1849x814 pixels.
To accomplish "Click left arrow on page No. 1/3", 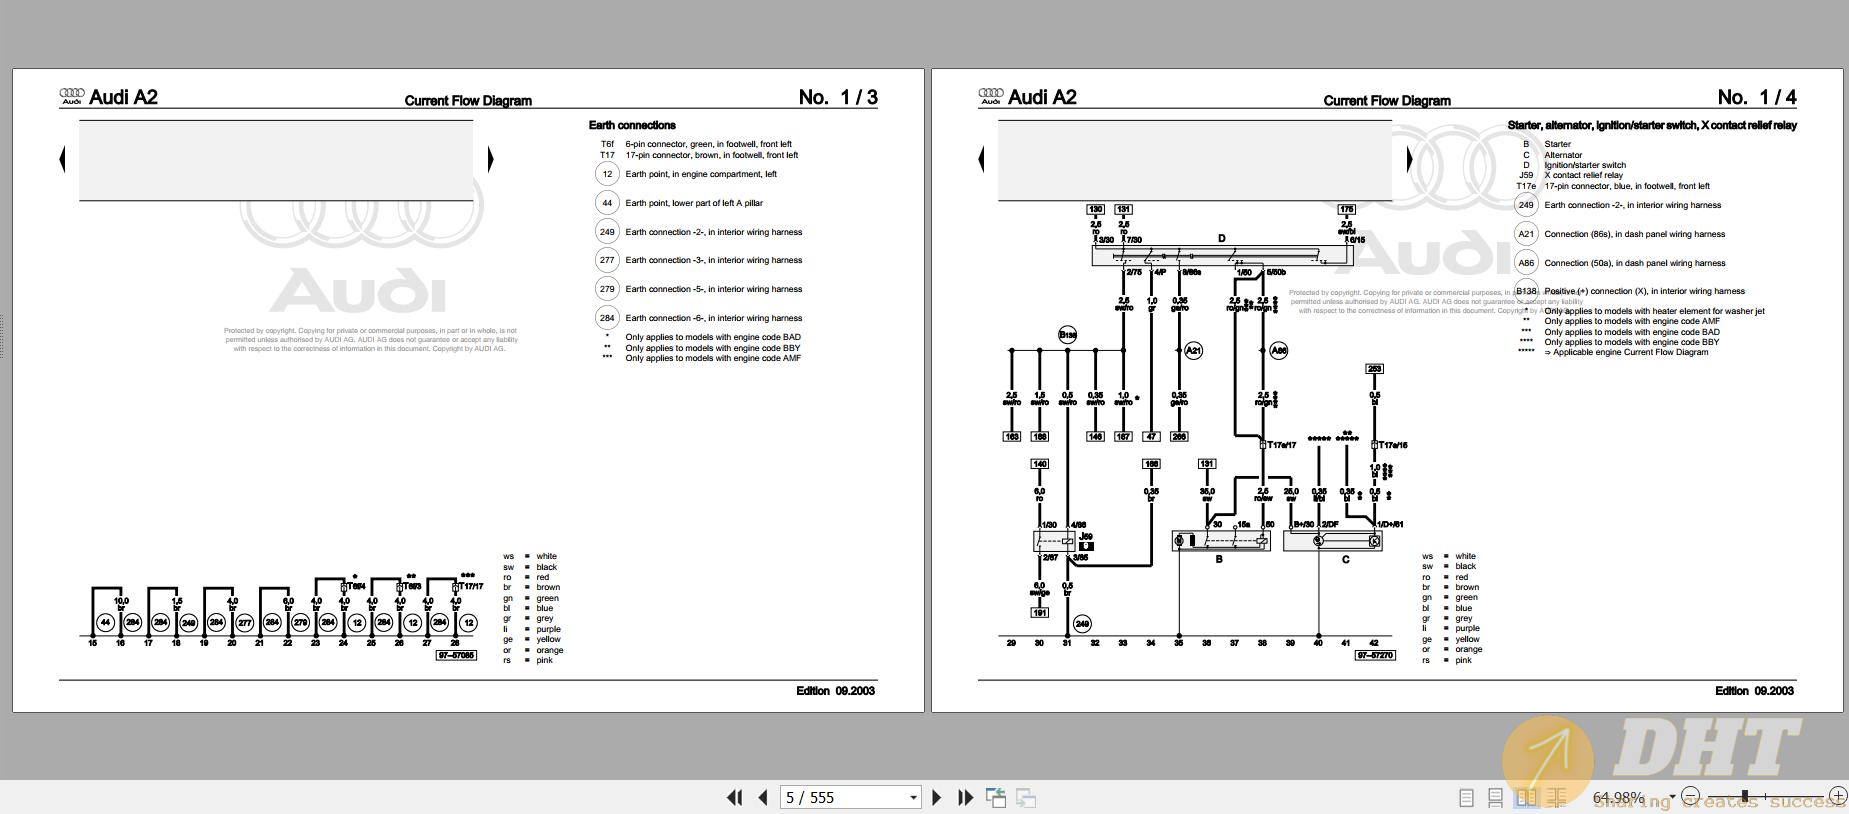I will tap(63, 159).
